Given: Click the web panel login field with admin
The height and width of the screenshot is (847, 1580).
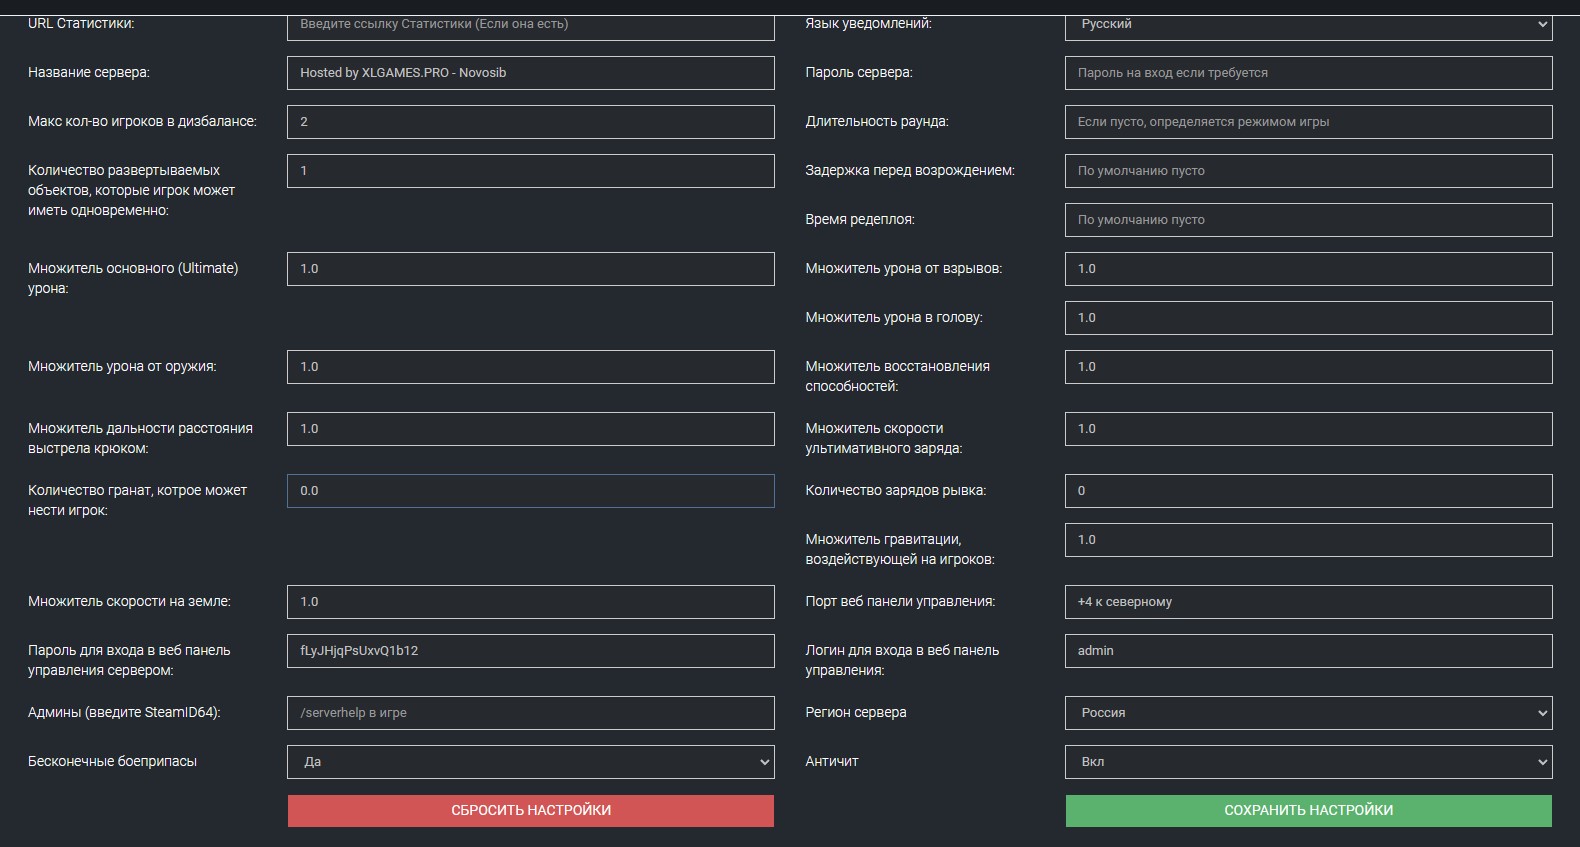Looking at the screenshot, I should coord(1308,651).
